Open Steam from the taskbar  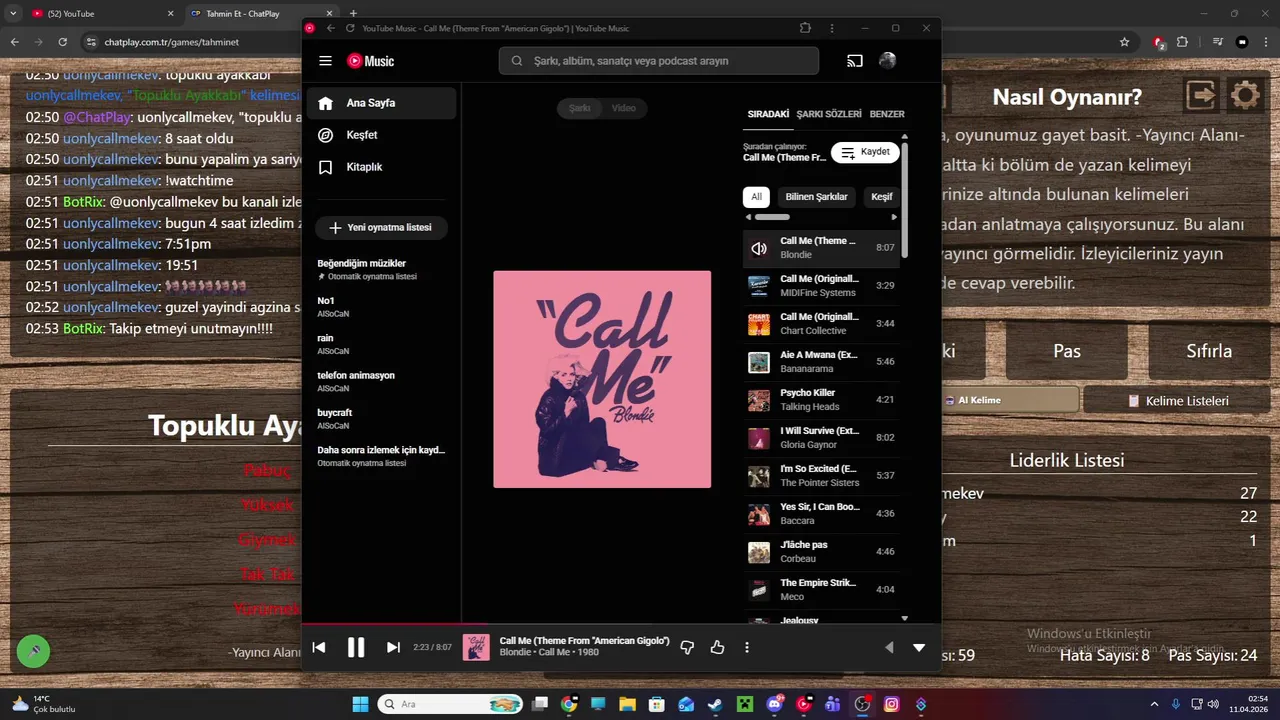715,704
